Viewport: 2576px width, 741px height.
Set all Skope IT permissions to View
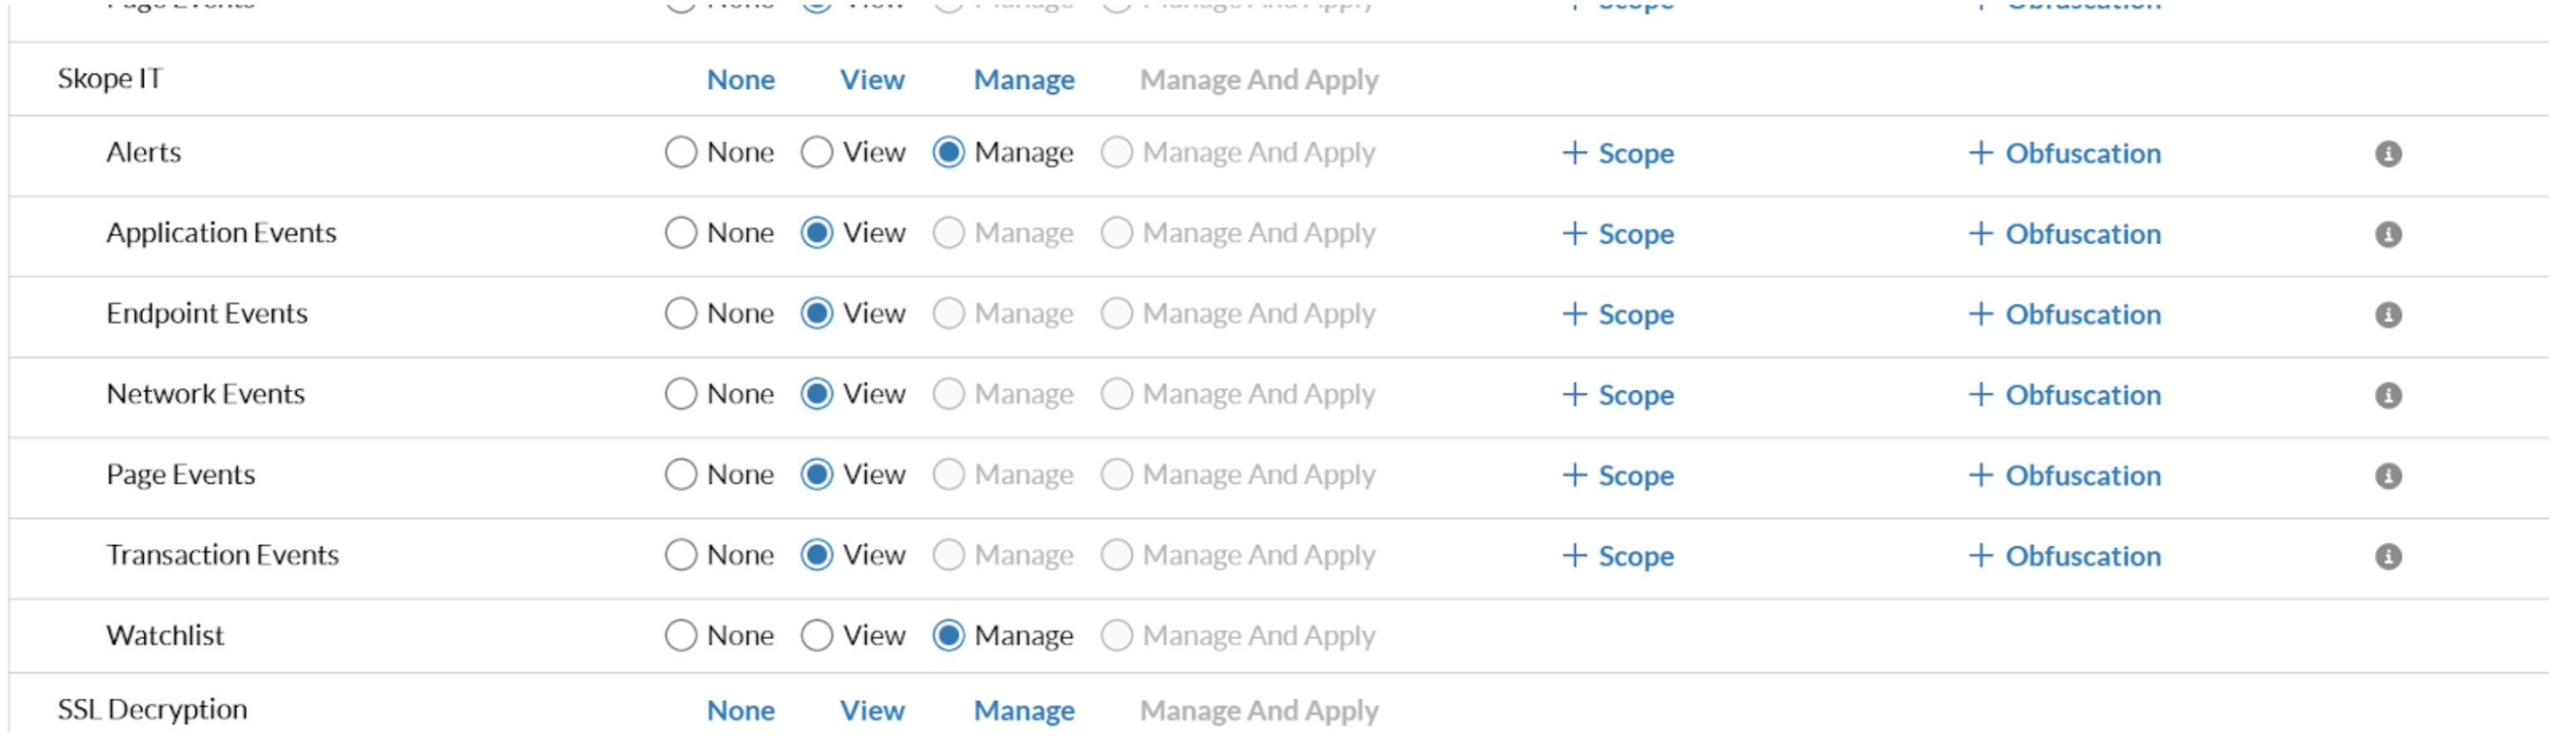coord(872,80)
